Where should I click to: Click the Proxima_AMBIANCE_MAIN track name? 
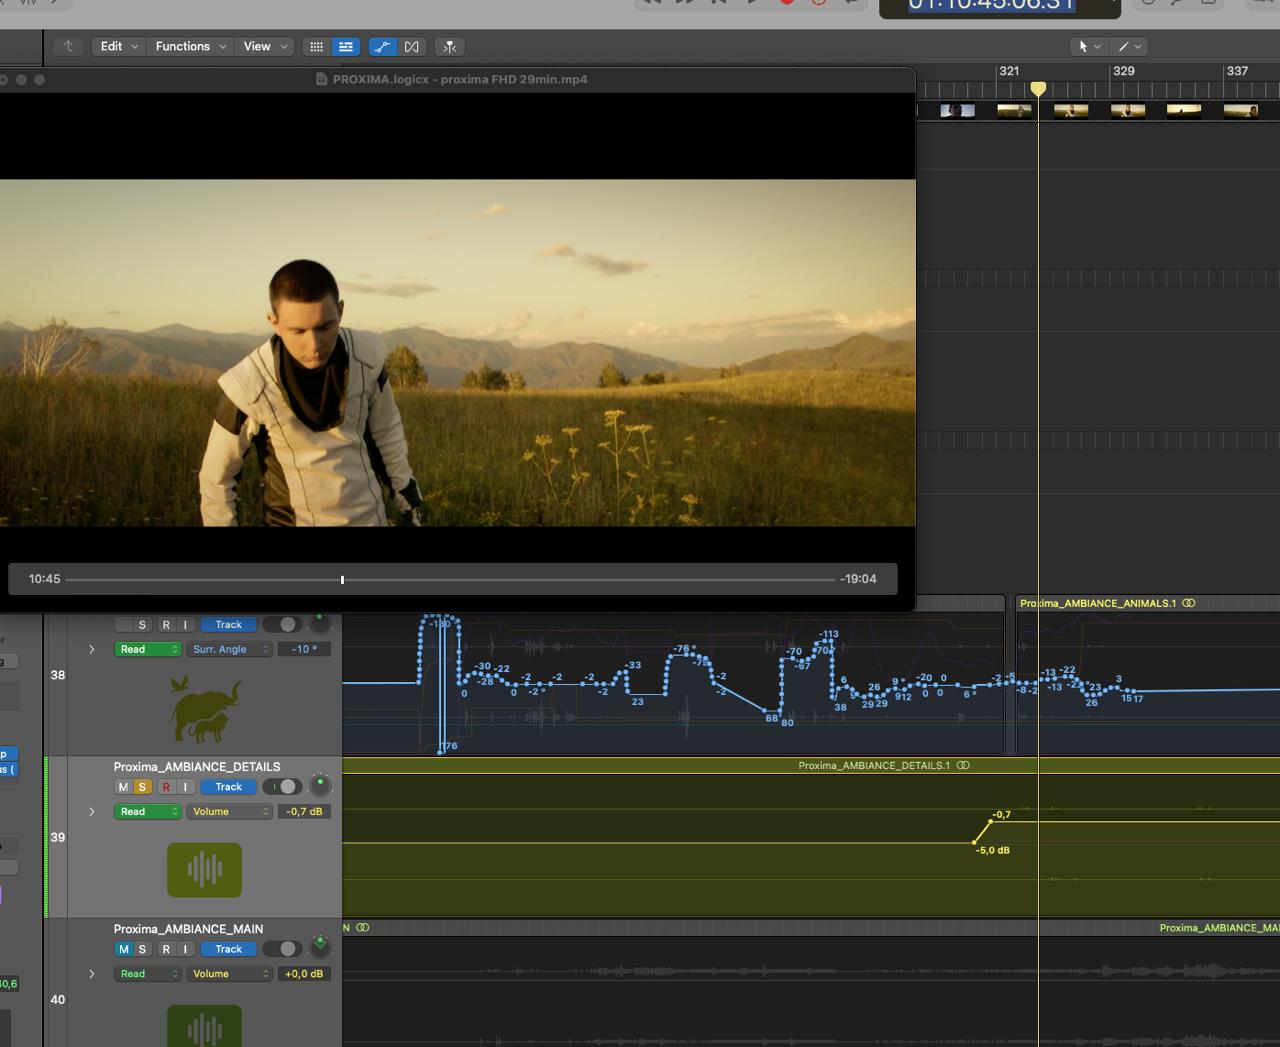[x=188, y=929]
